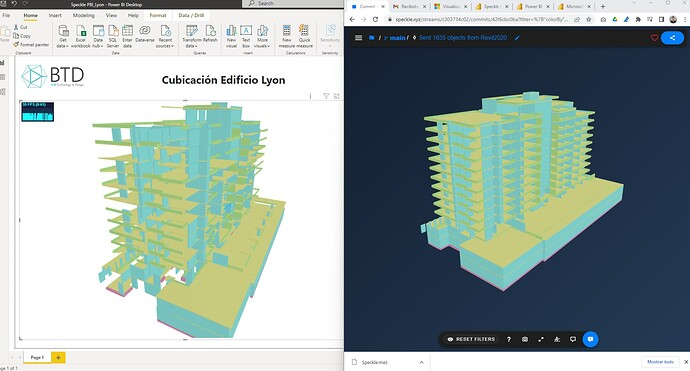
Task: Edit commit message with pencil icon
Action: (517, 38)
